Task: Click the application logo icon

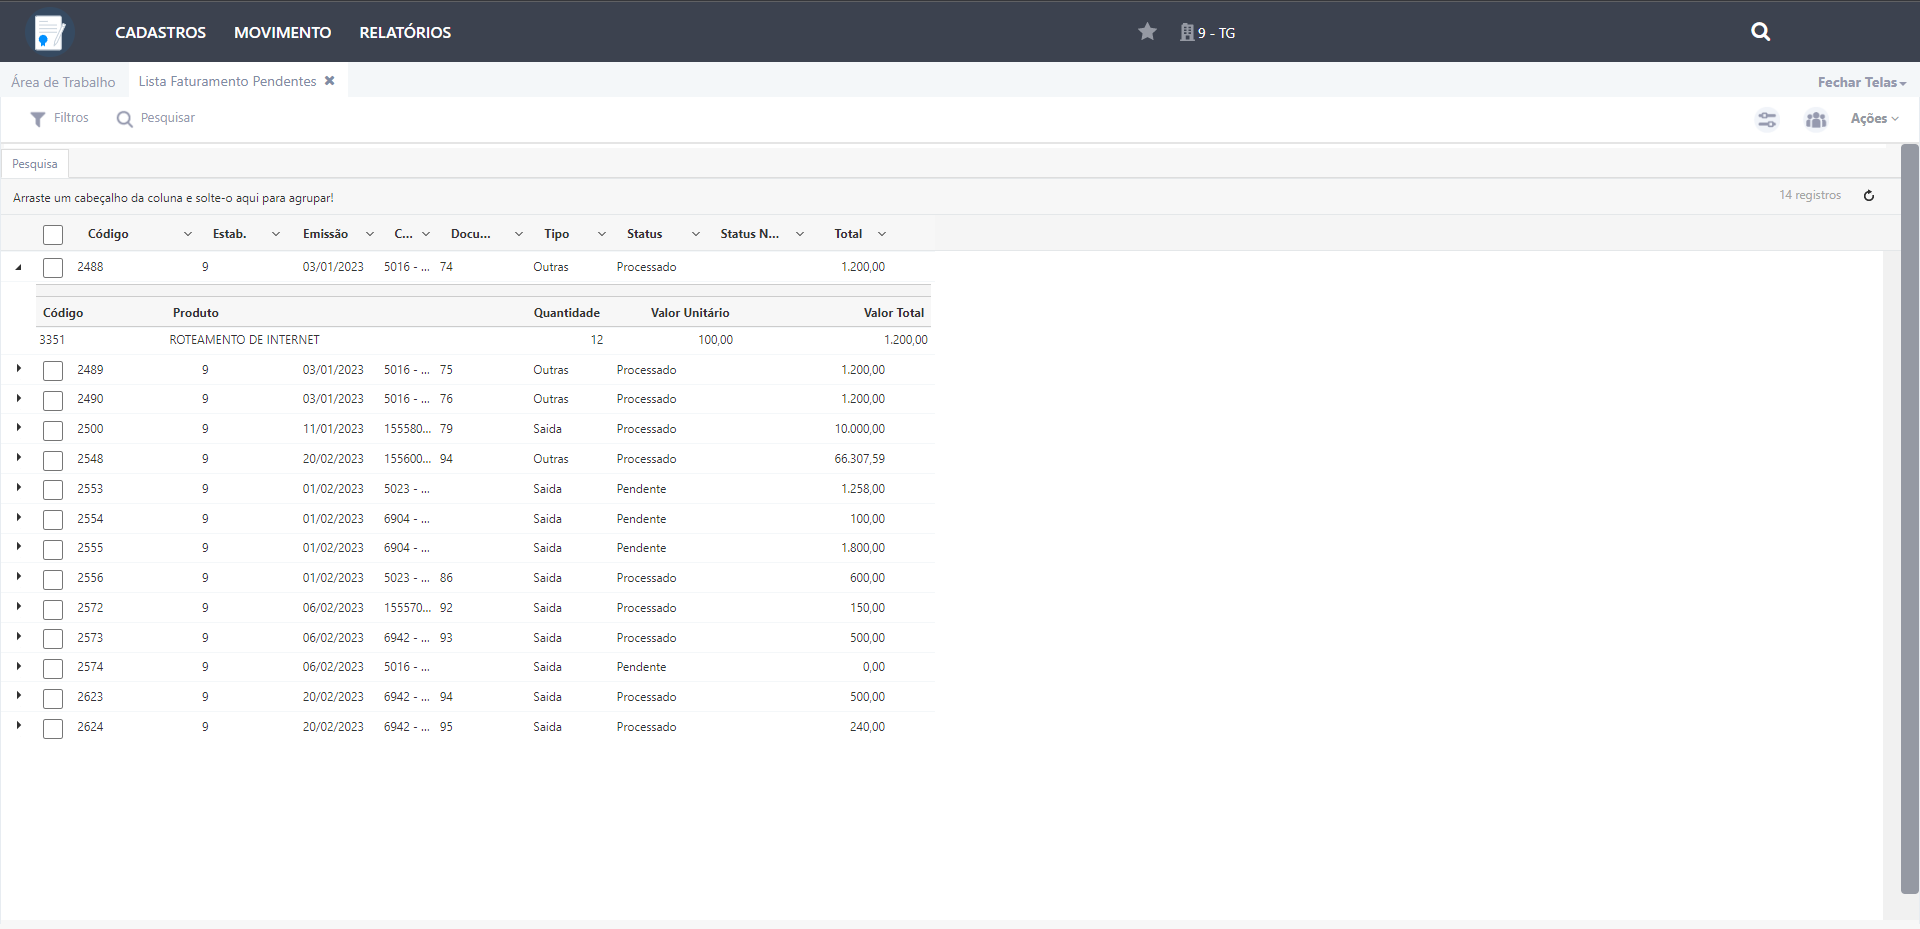Action: 50,32
